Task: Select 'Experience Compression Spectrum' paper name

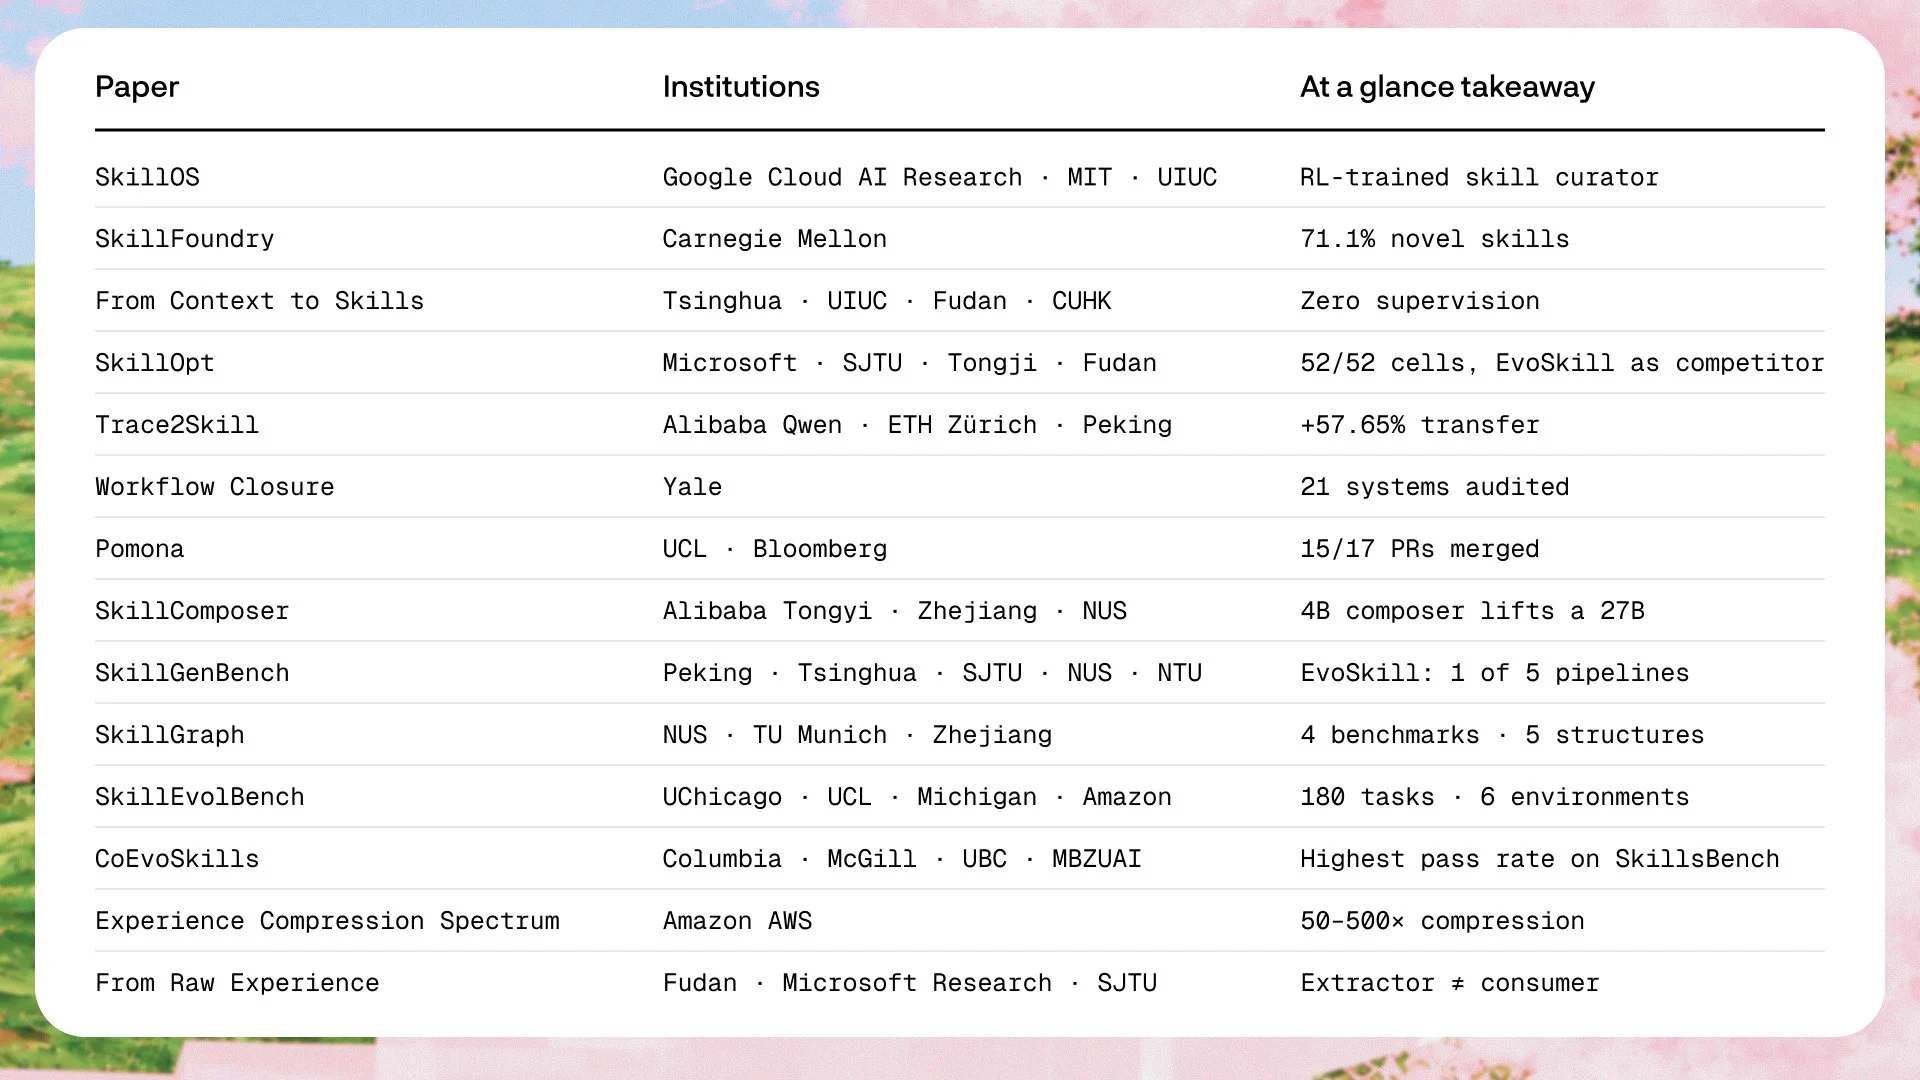Action: 327,921
